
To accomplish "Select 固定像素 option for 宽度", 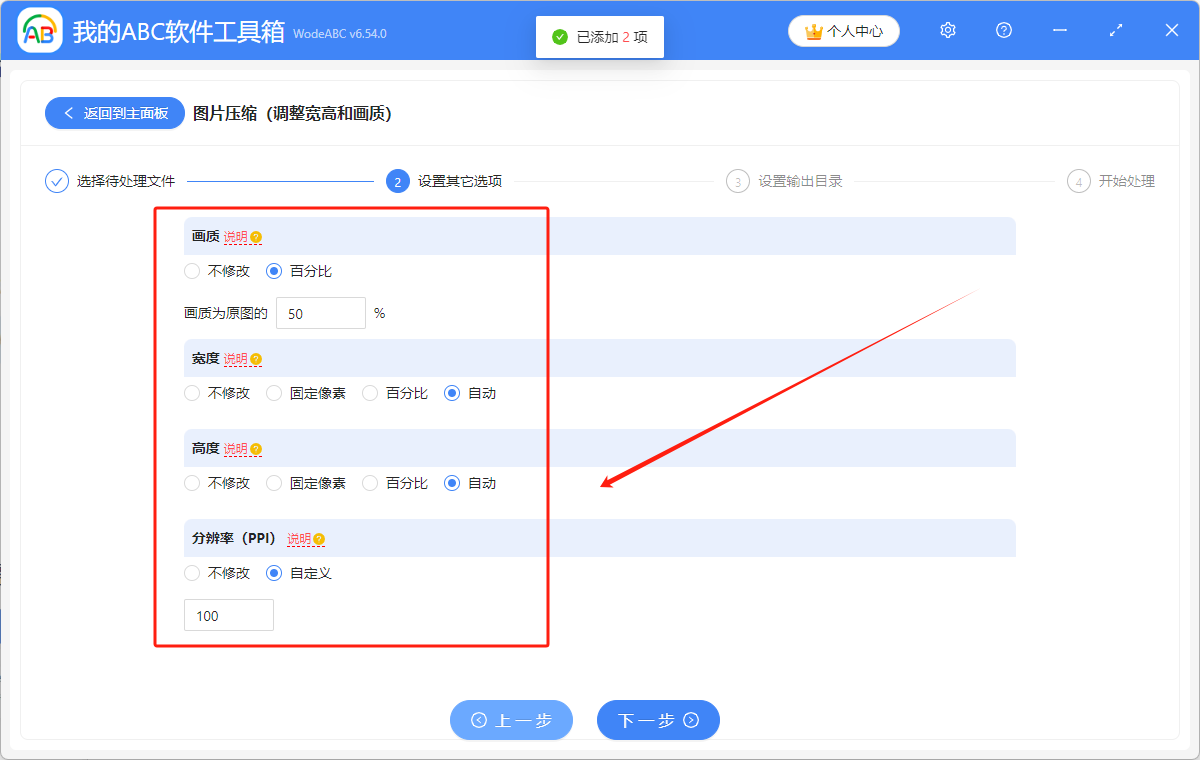I will (274, 392).
